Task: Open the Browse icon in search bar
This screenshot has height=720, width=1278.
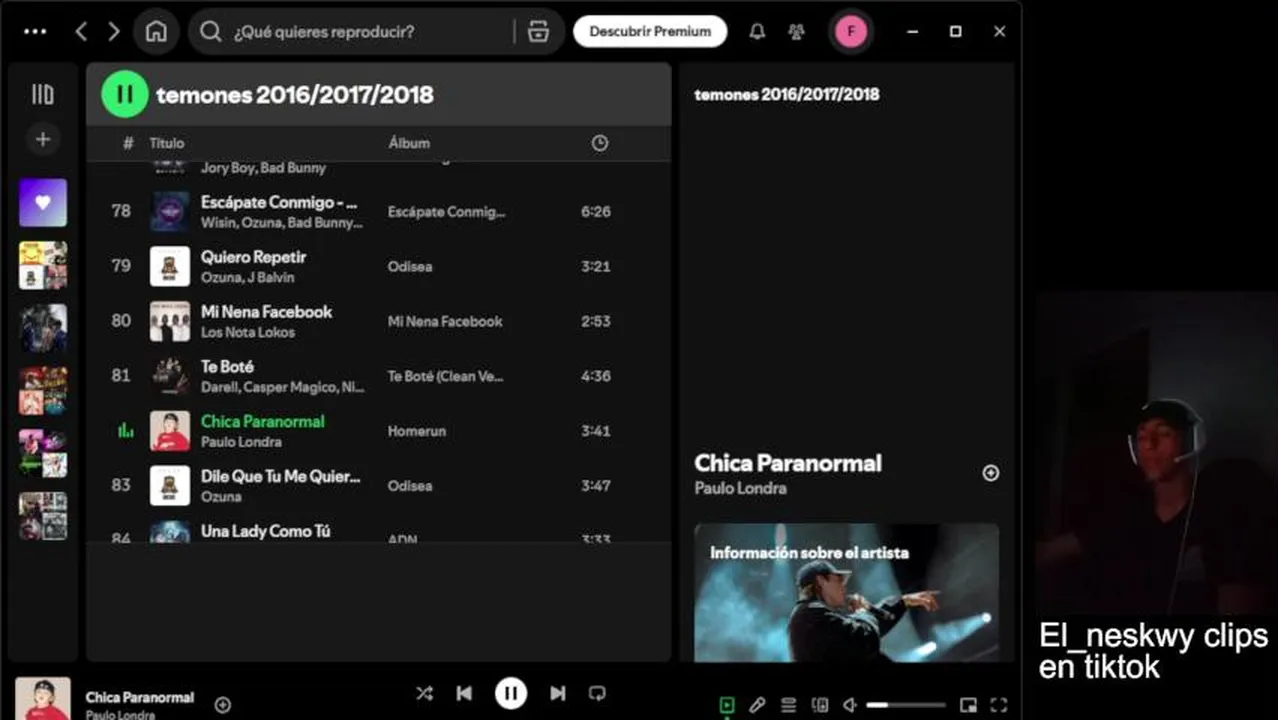Action: pos(538,31)
